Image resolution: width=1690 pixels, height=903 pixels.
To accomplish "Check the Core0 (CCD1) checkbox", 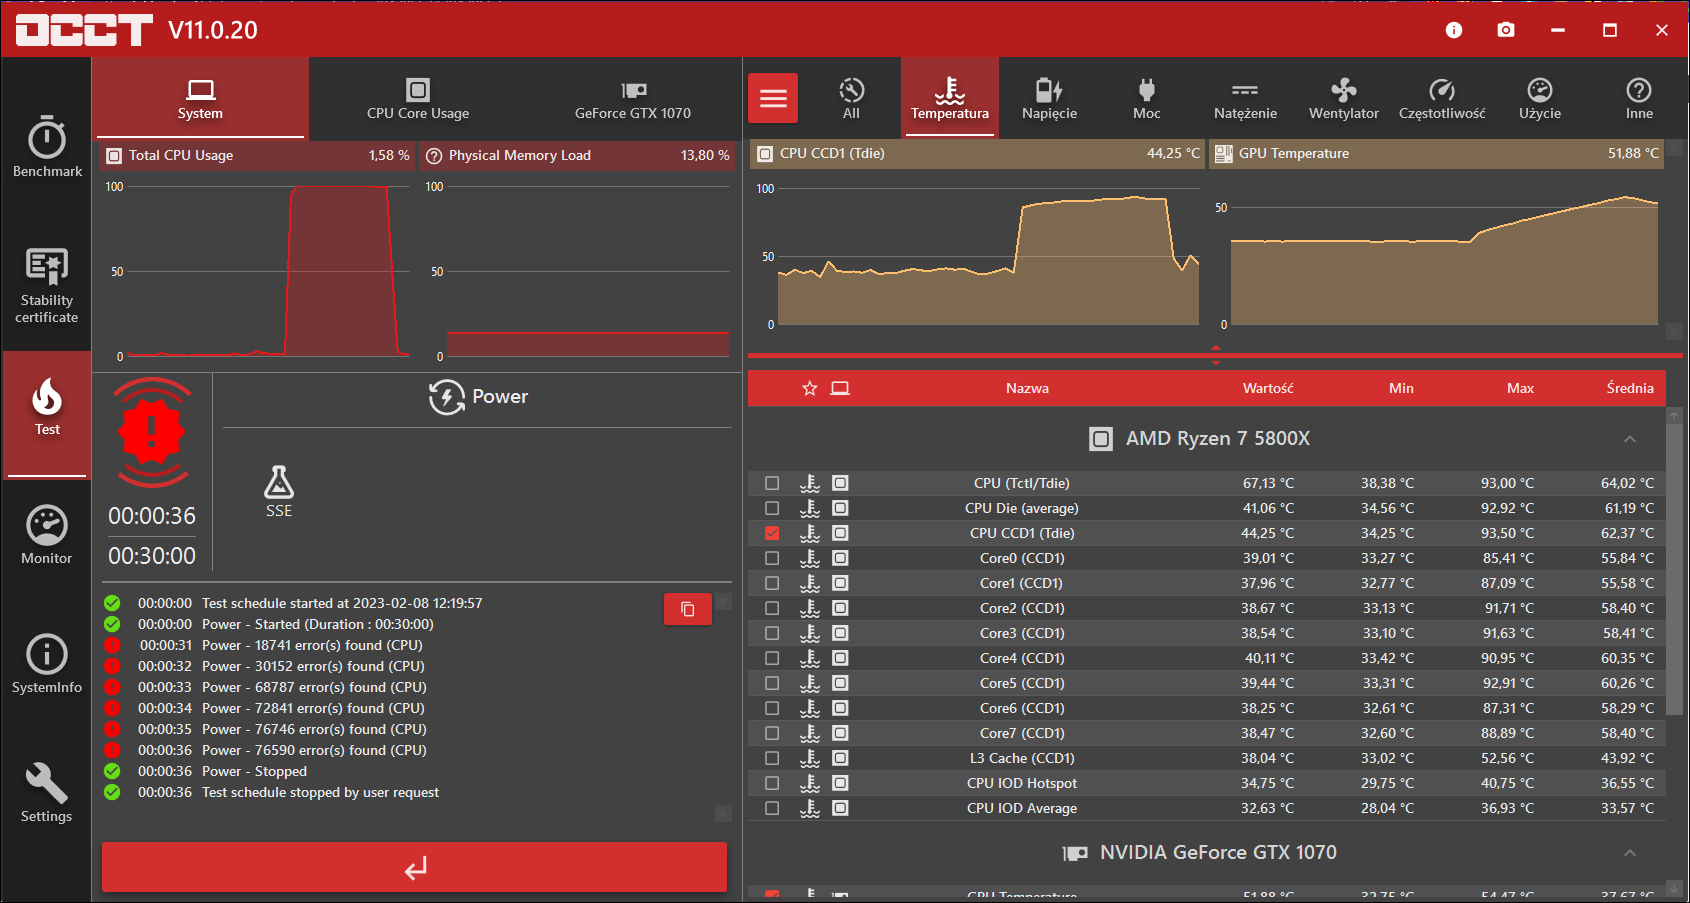I will (x=772, y=558).
